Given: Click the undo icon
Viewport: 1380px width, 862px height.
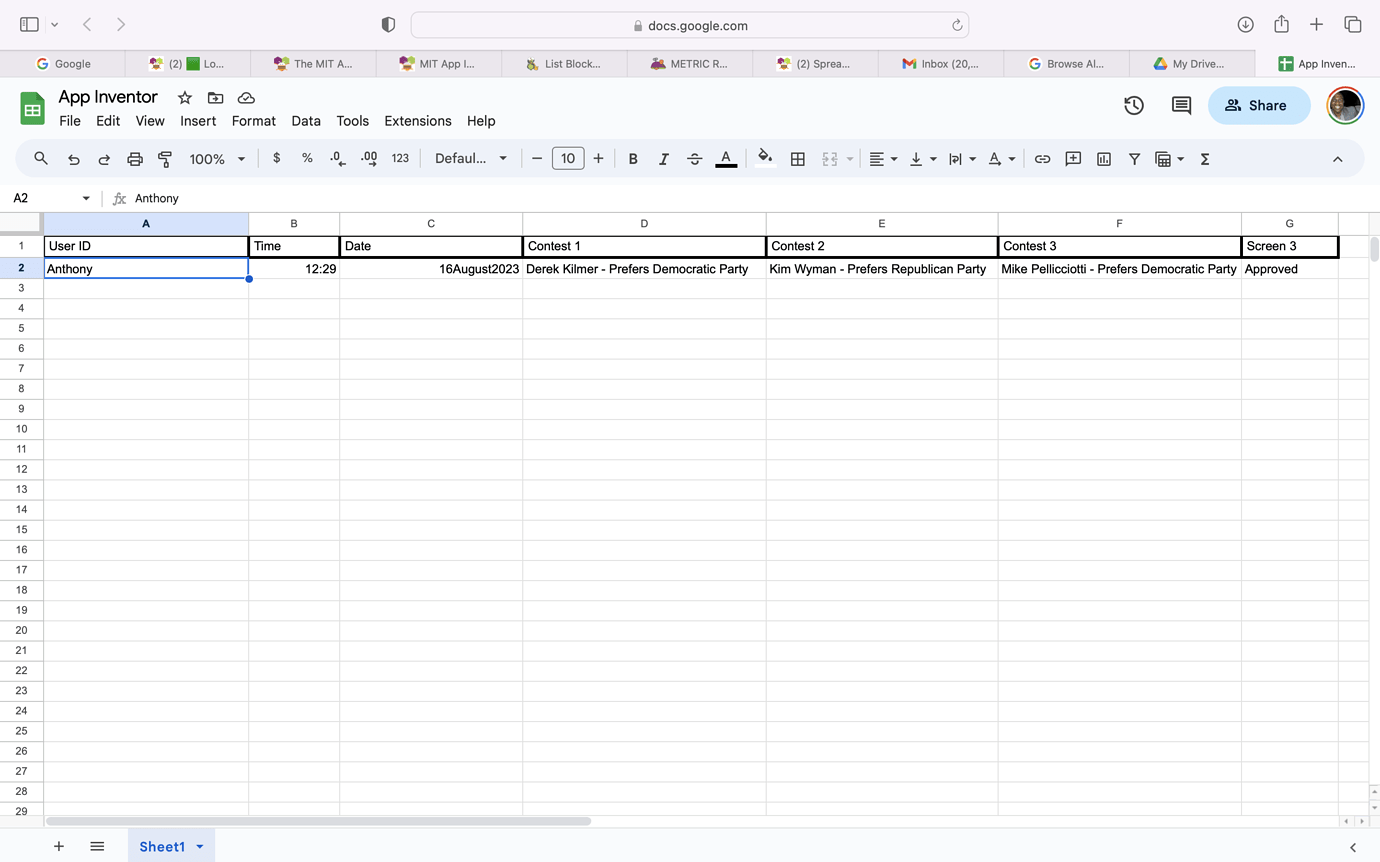Looking at the screenshot, I should coord(72,158).
